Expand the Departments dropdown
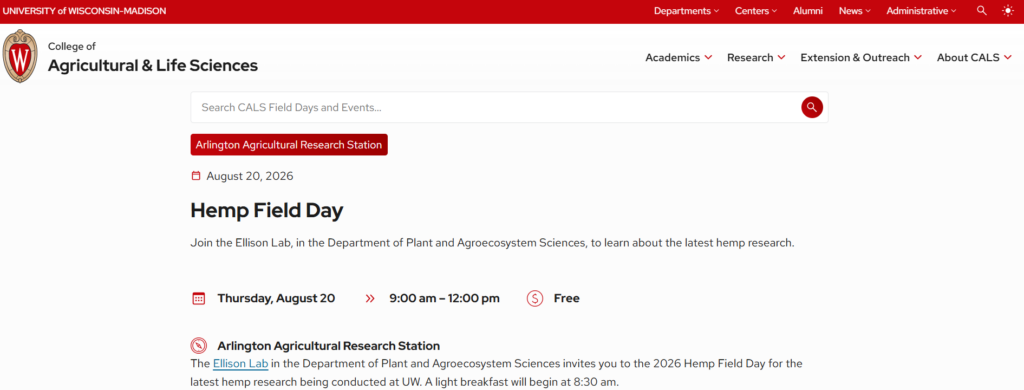 pos(686,10)
